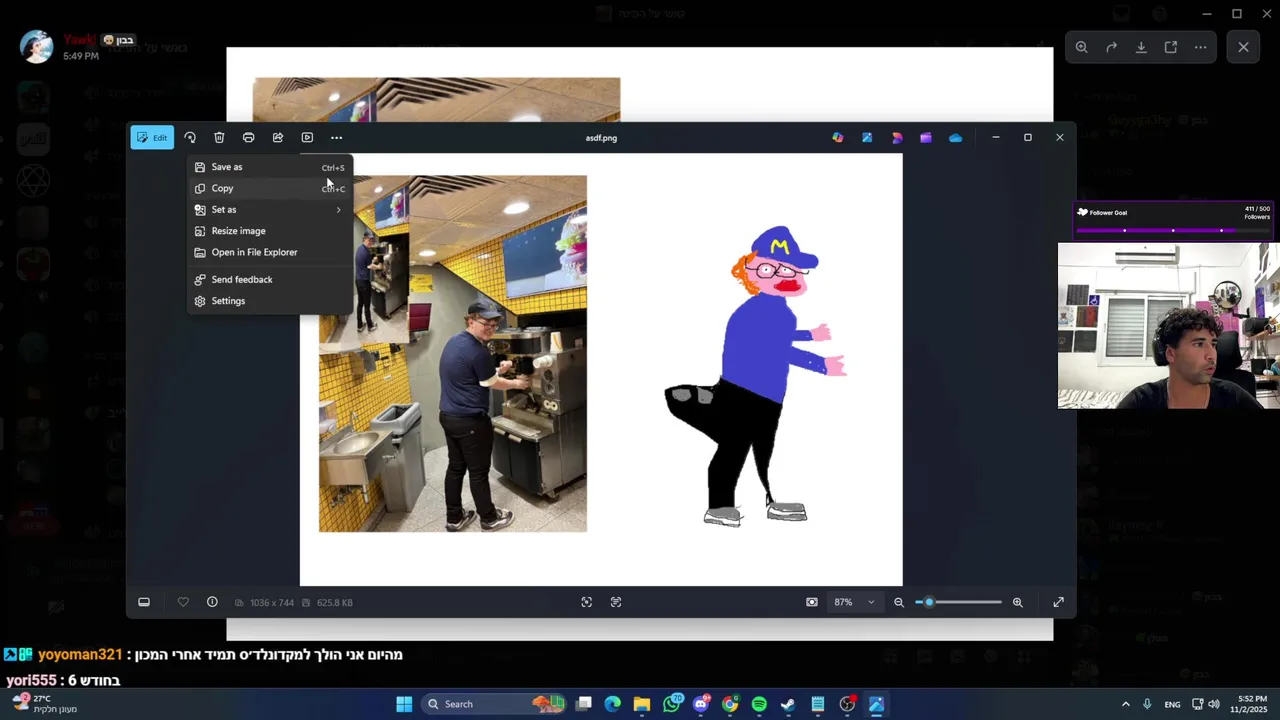This screenshot has height=720, width=1280.
Task: Mark image as favorite with heart icon
Action: [x=183, y=602]
